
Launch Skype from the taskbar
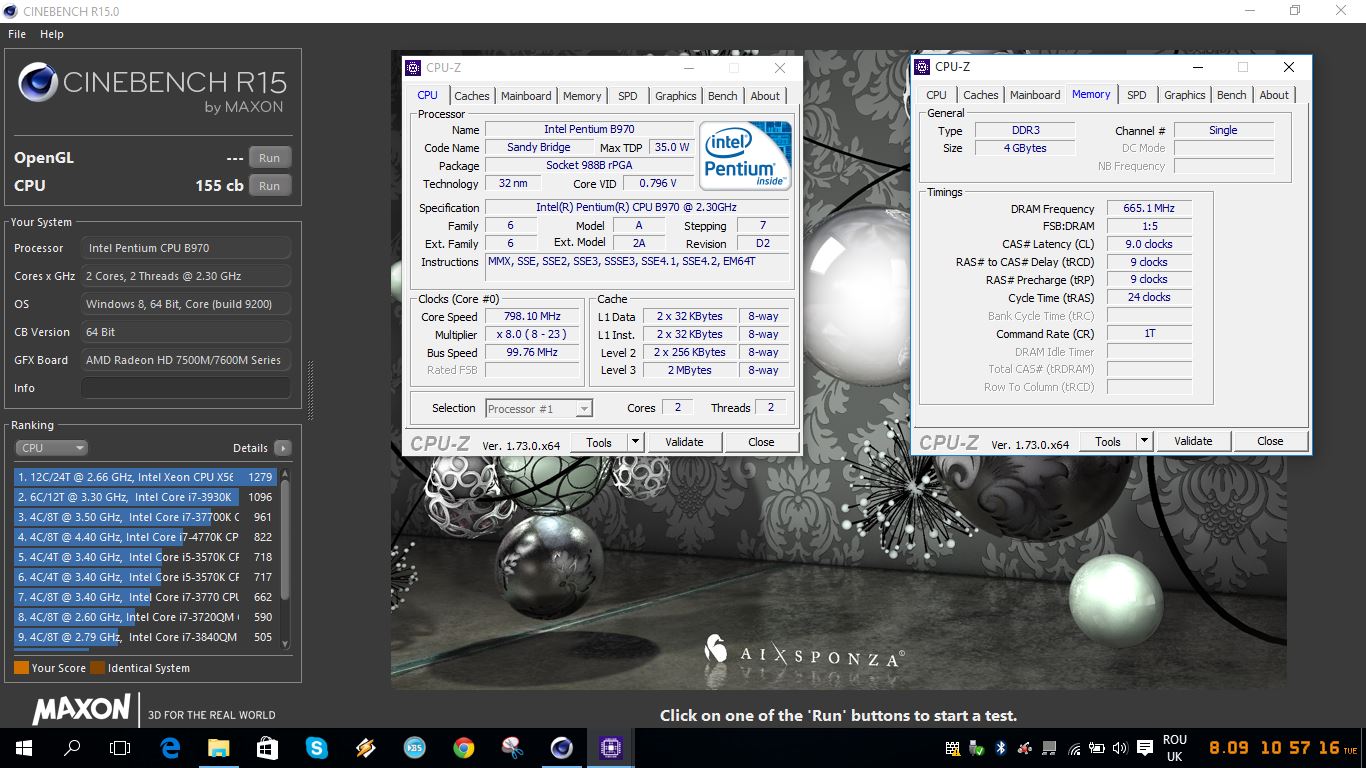pos(316,747)
